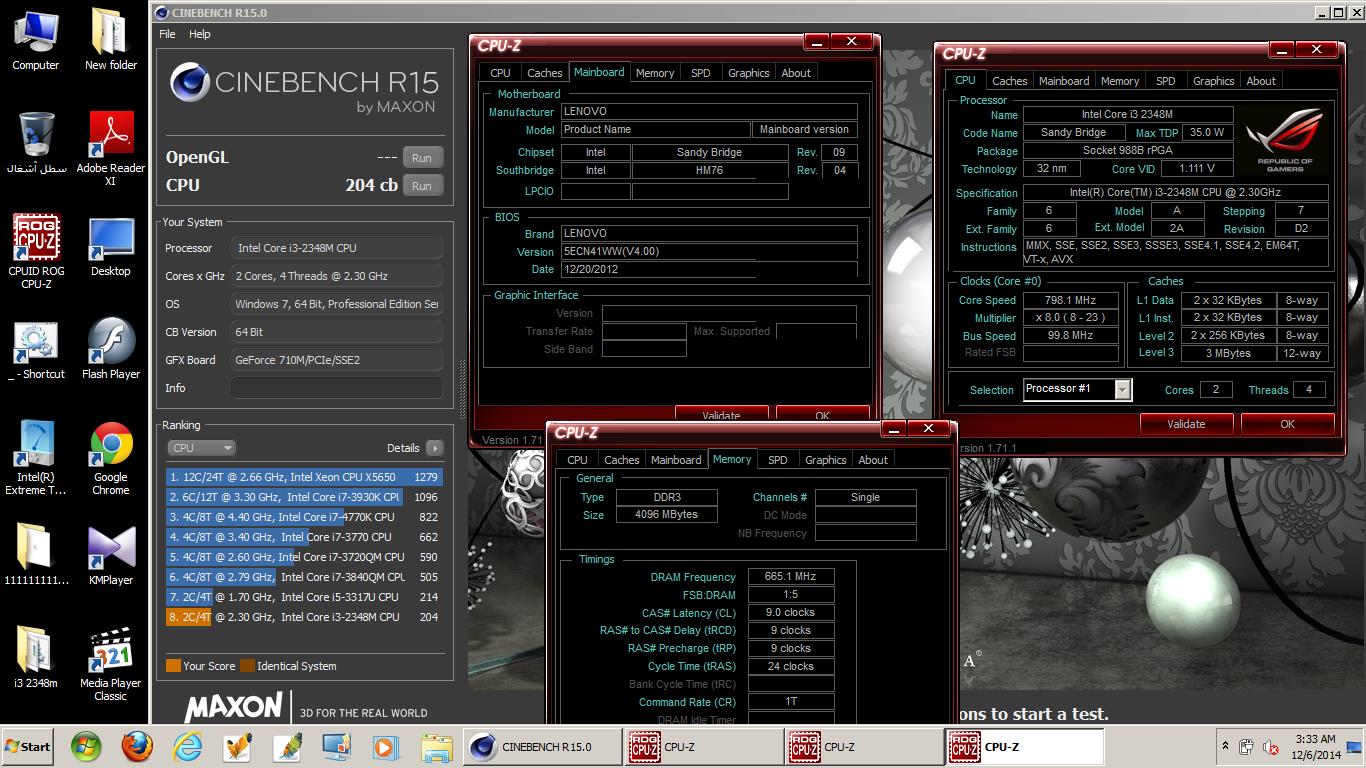
Task: Open Internet Explorer from the taskbar
Action: [187, 746]
